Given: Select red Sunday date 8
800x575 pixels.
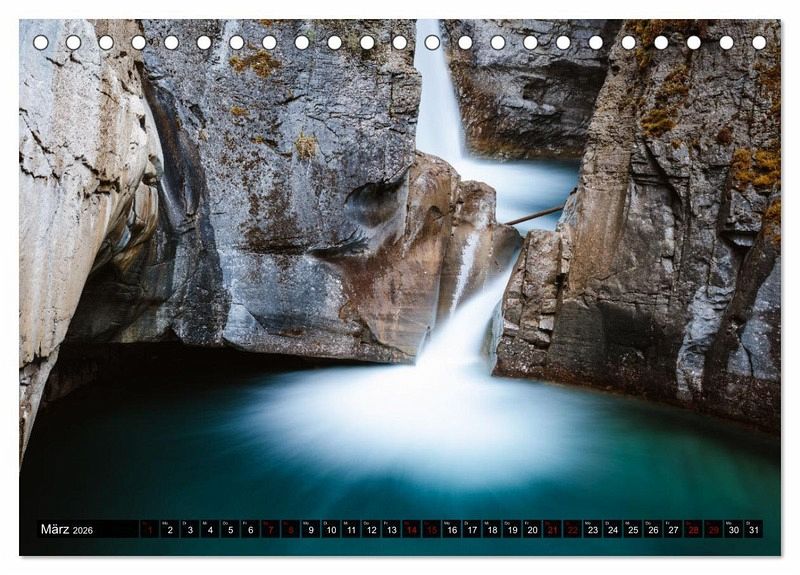Looking at the screenshot, I should pyautogui.click(x=291, y=529).
